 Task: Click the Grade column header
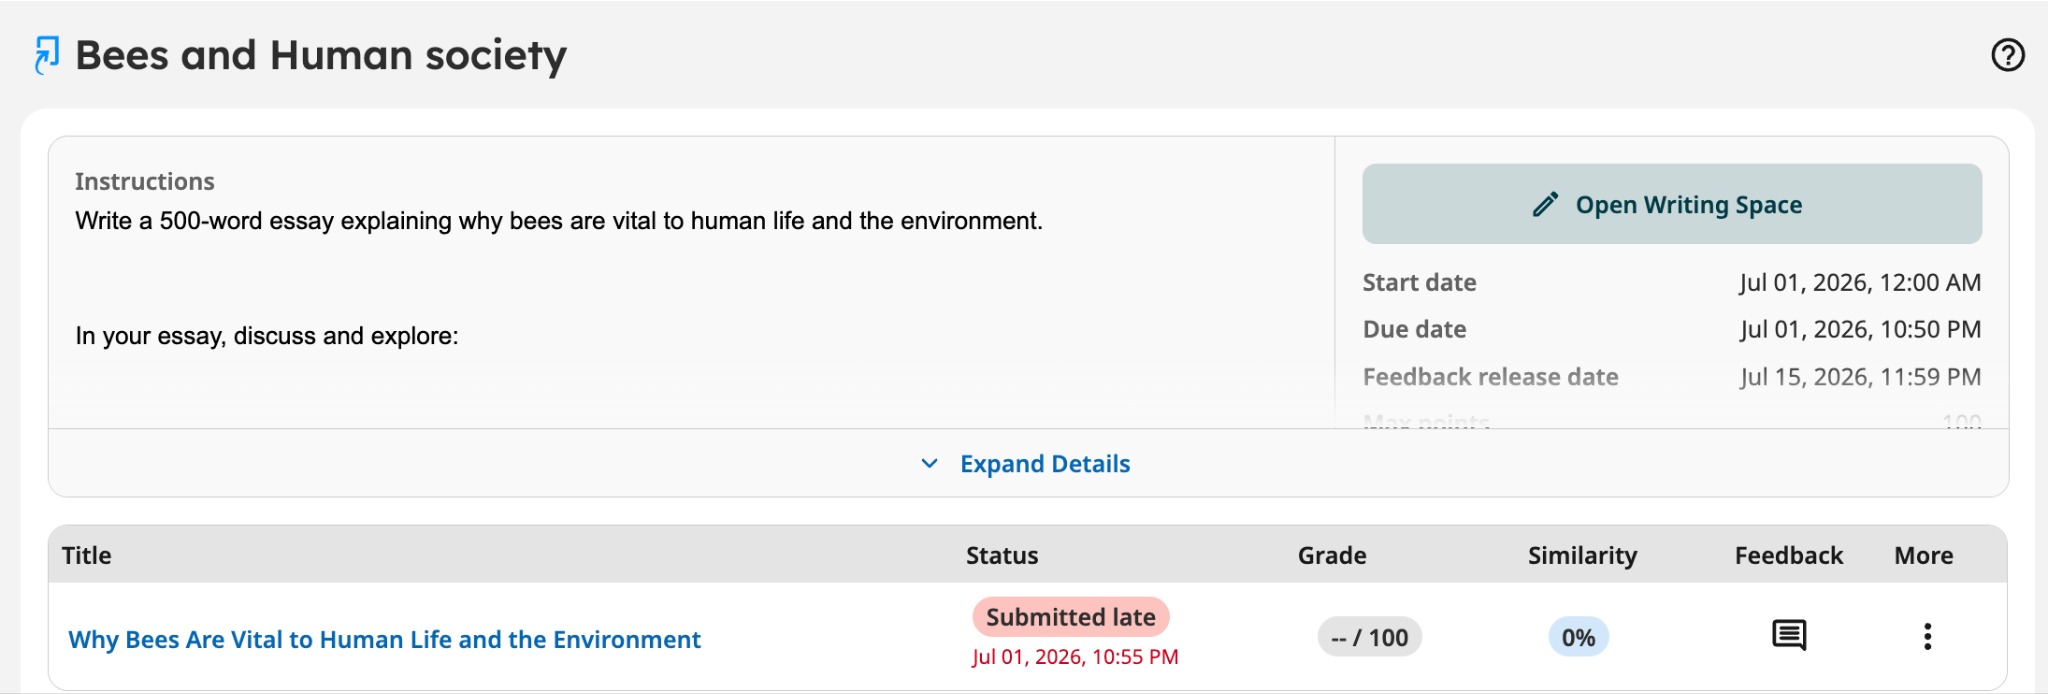1332,556
